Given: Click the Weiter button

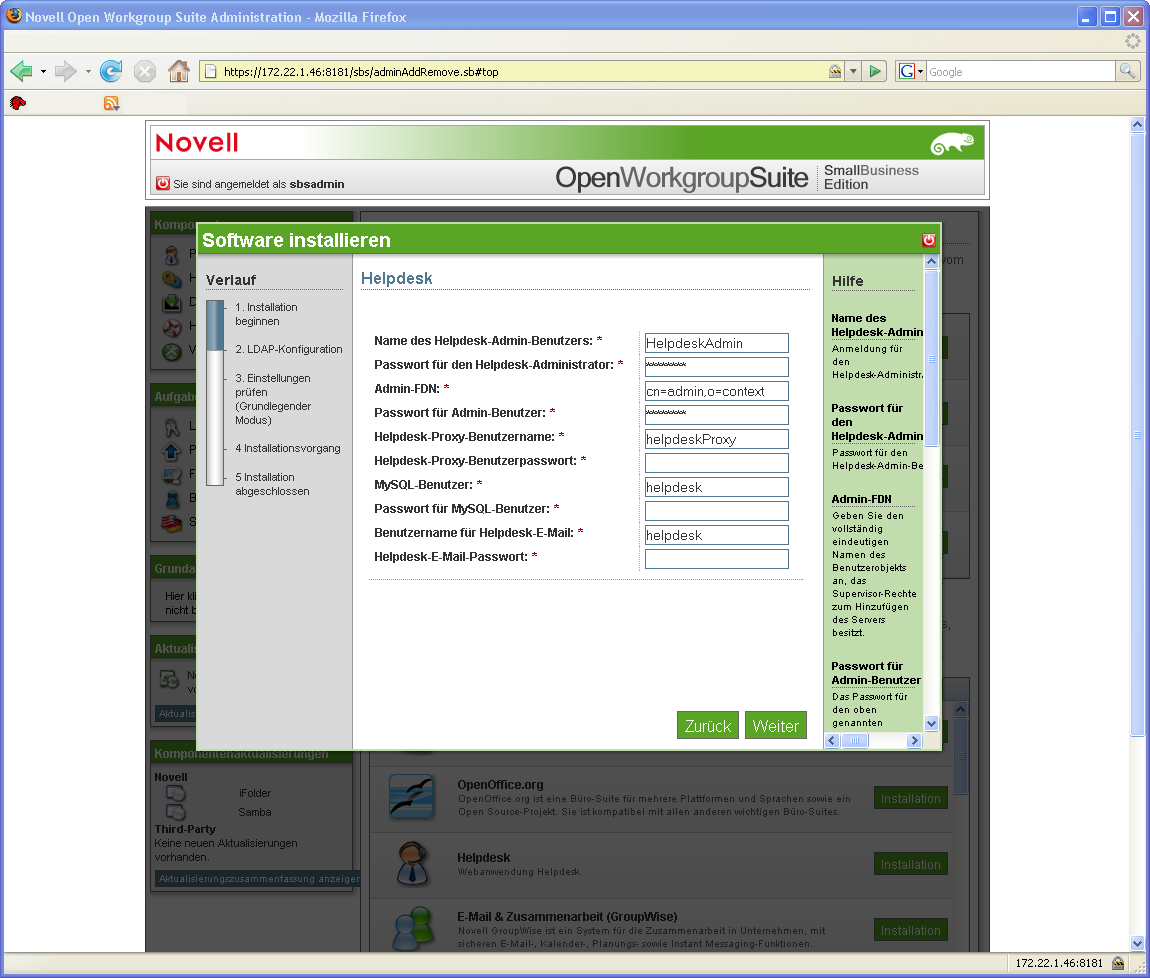Looking at the screenshot, I should [x=775, y=726].
